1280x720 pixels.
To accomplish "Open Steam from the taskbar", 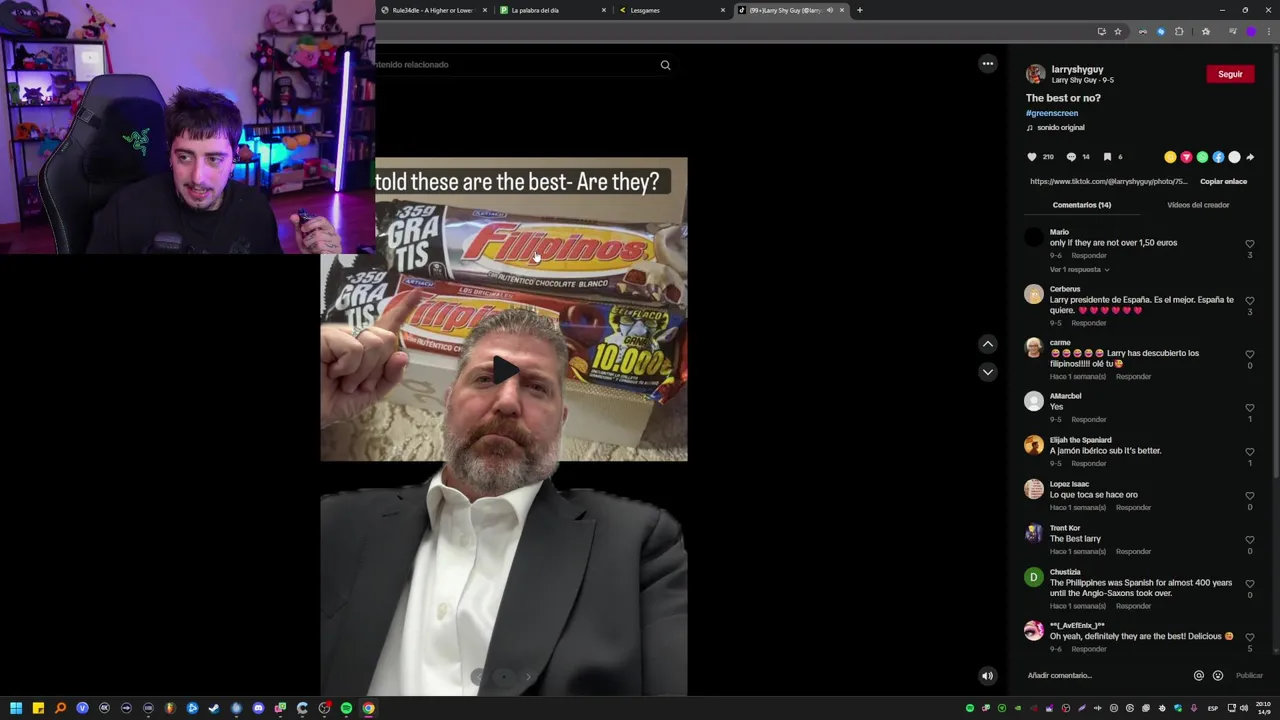I will point(214,708).
